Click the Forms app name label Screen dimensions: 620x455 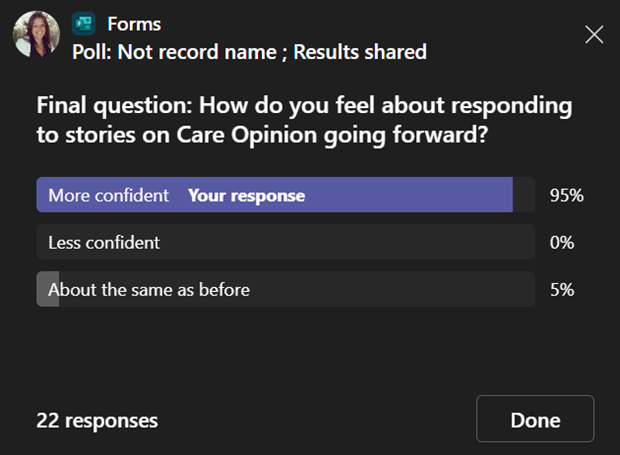tap(134, 24)
